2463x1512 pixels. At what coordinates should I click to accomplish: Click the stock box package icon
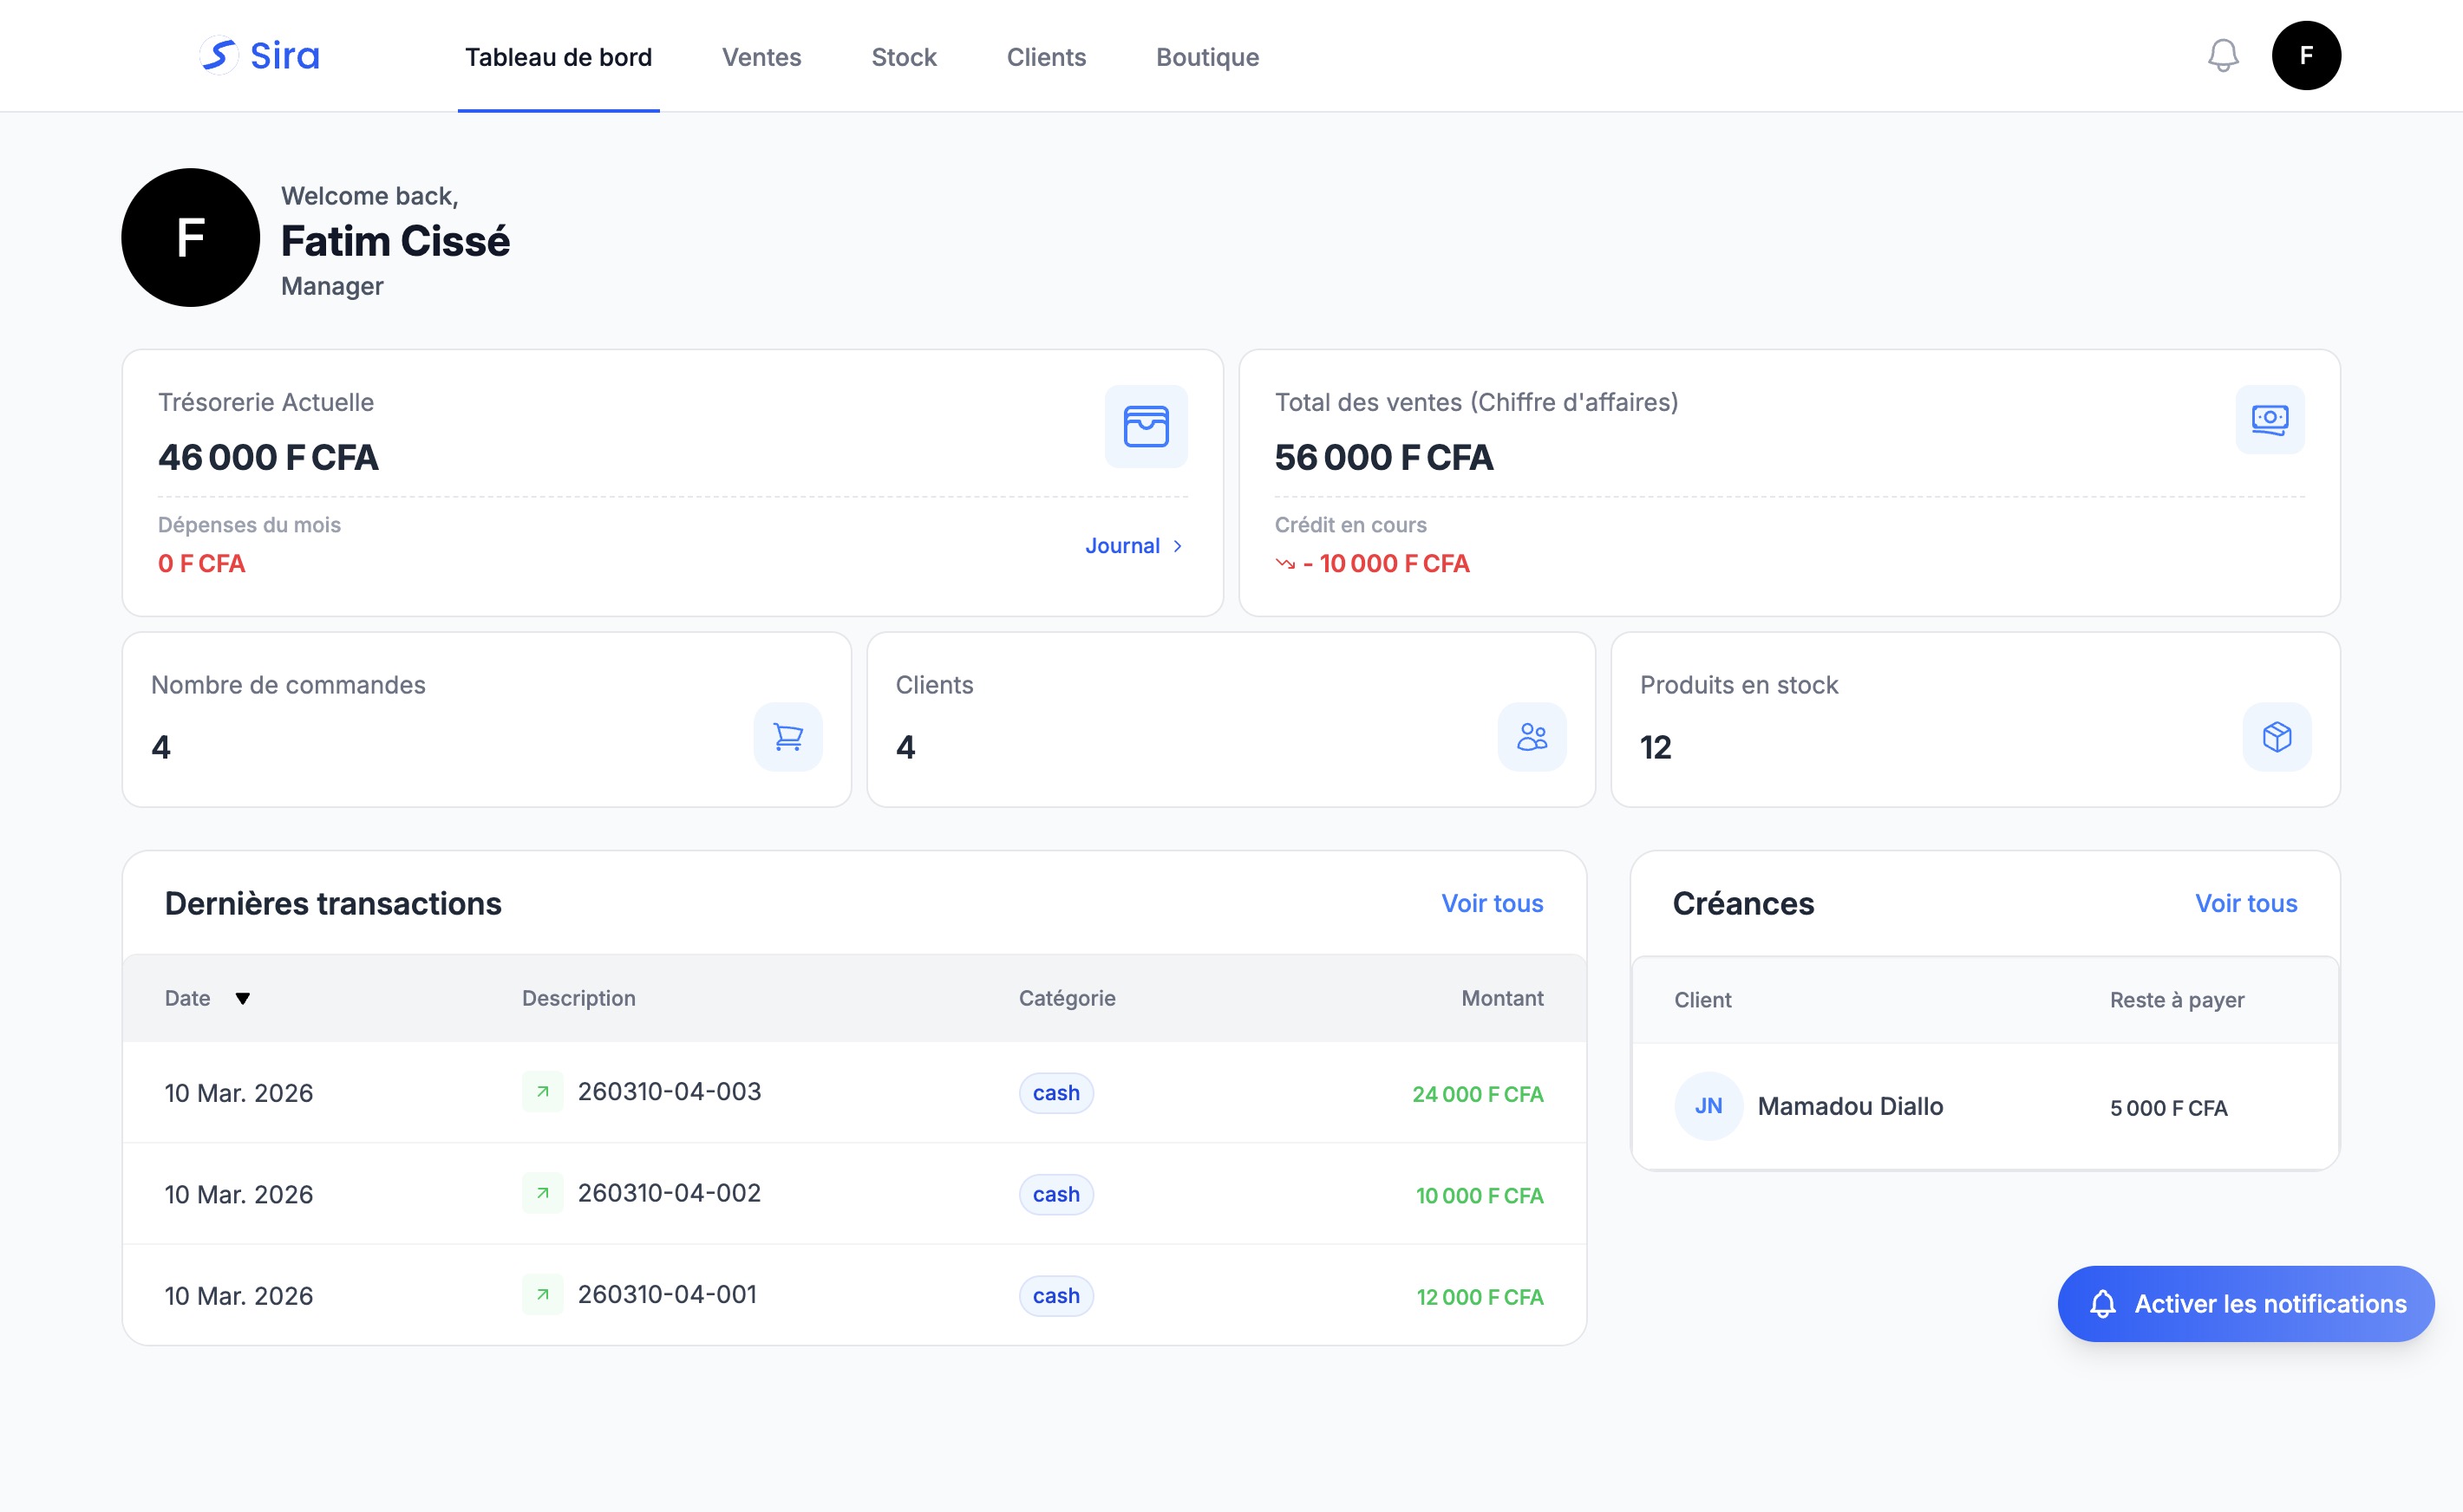click(x=2277, y=737)
